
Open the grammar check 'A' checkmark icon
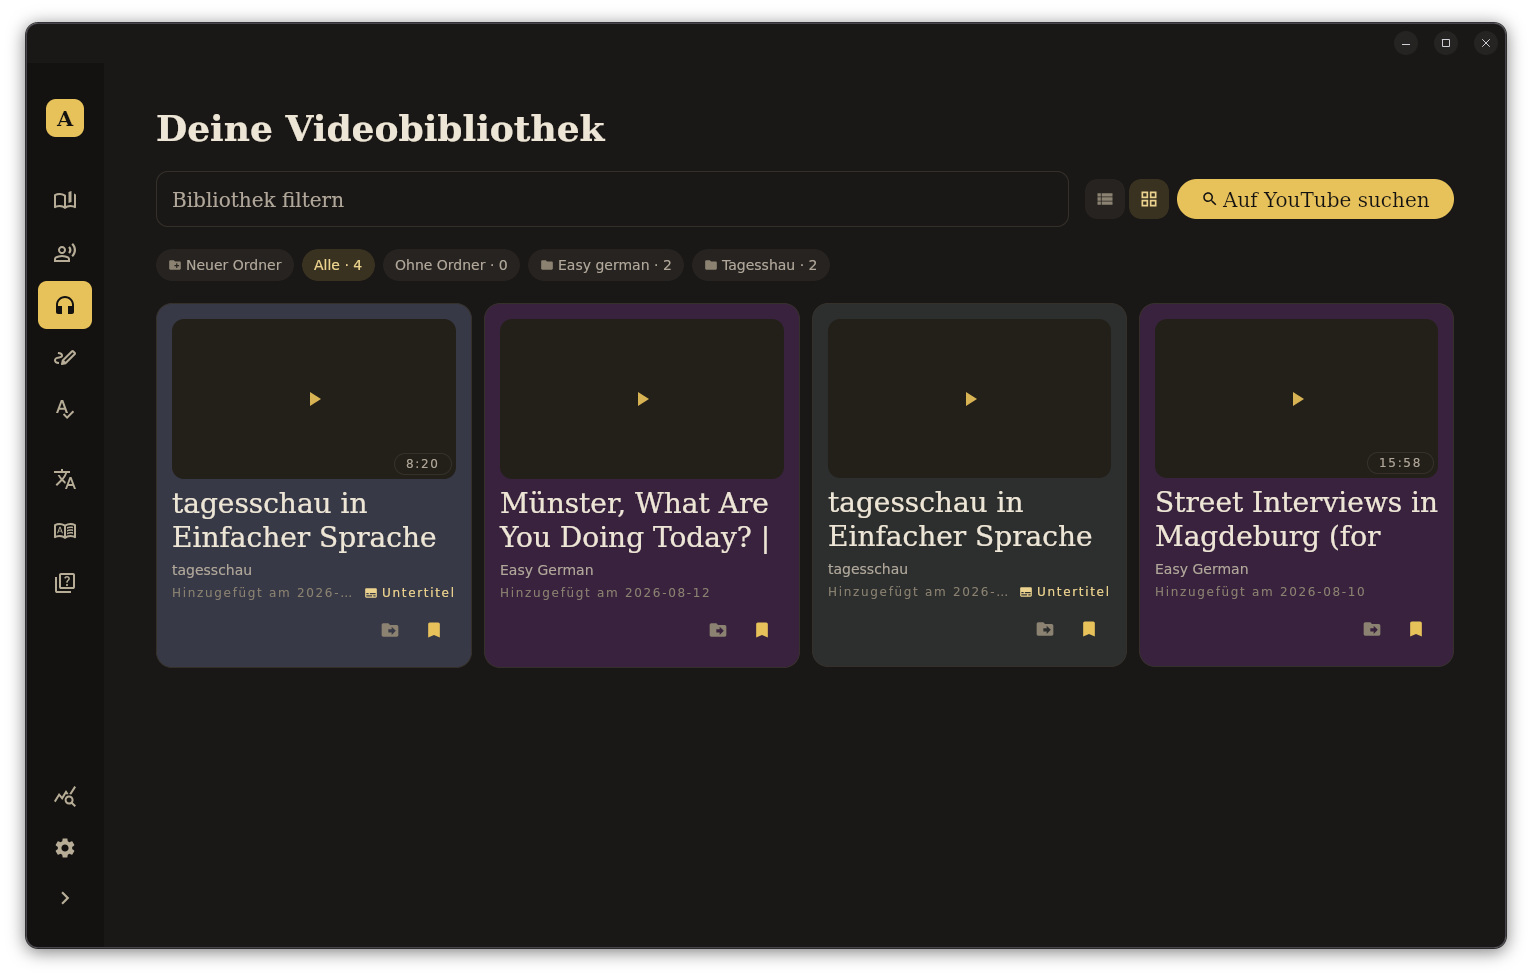pos(65,409)
